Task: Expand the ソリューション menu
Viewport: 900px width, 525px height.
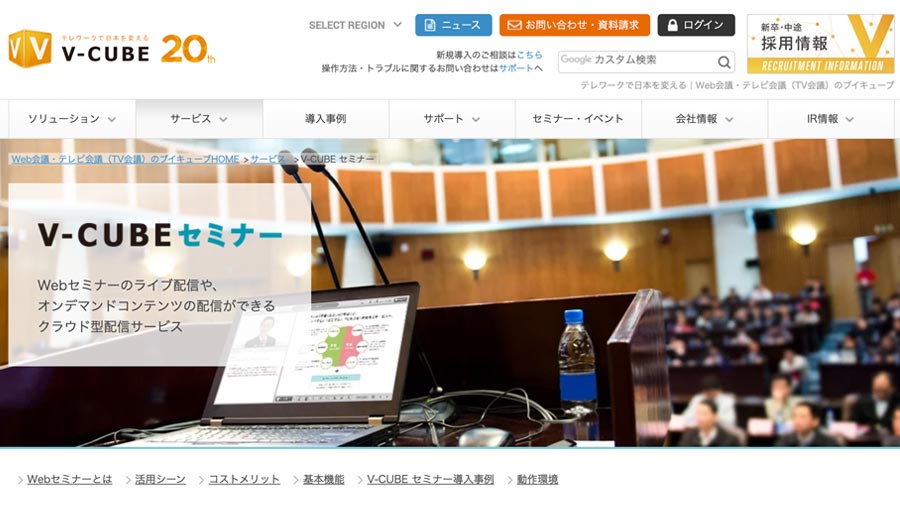Action: (72, 119)
